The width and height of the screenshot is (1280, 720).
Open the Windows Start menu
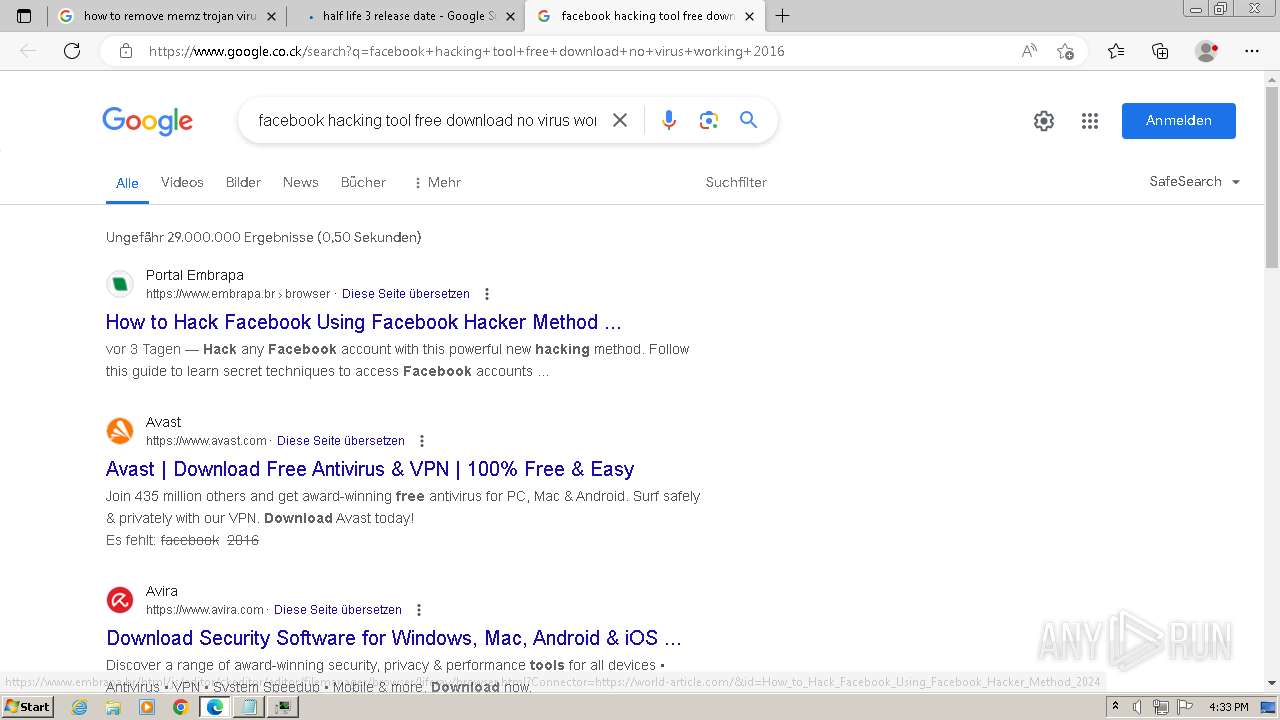[27, 706]
